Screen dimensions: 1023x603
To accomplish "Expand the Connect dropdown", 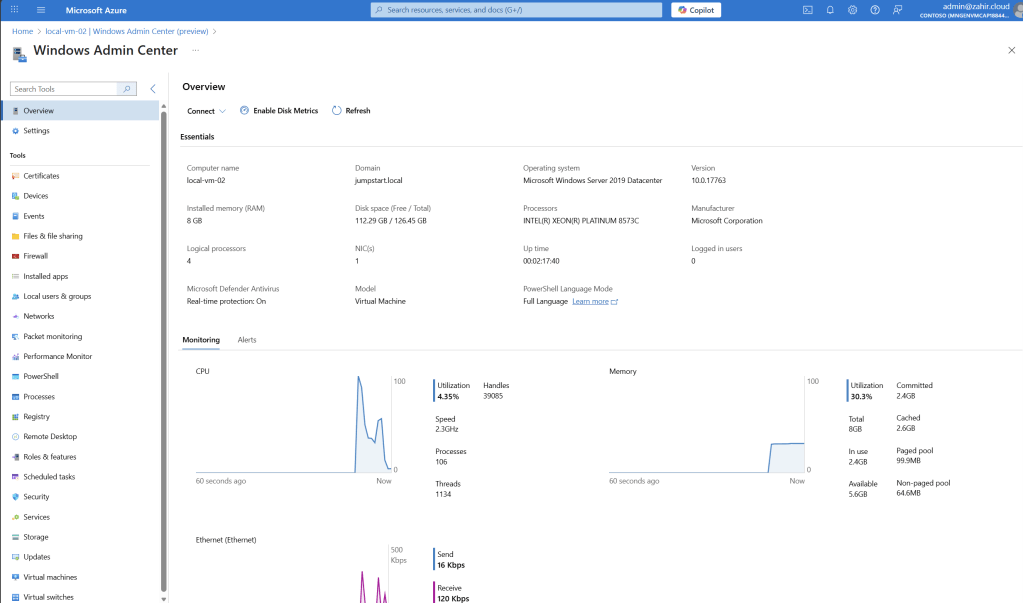I will [x=206, y=111].
